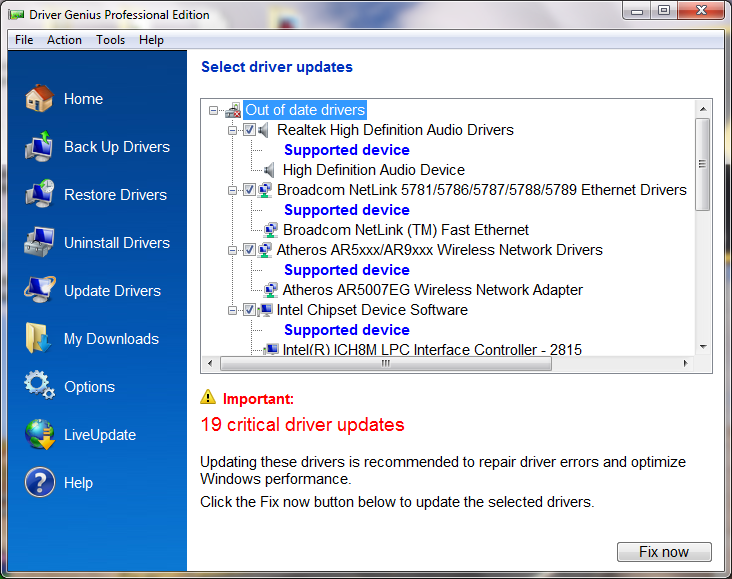732x579 pixels.
Task: Click the Update Drivers monitor icon
Action: point(40,290)
